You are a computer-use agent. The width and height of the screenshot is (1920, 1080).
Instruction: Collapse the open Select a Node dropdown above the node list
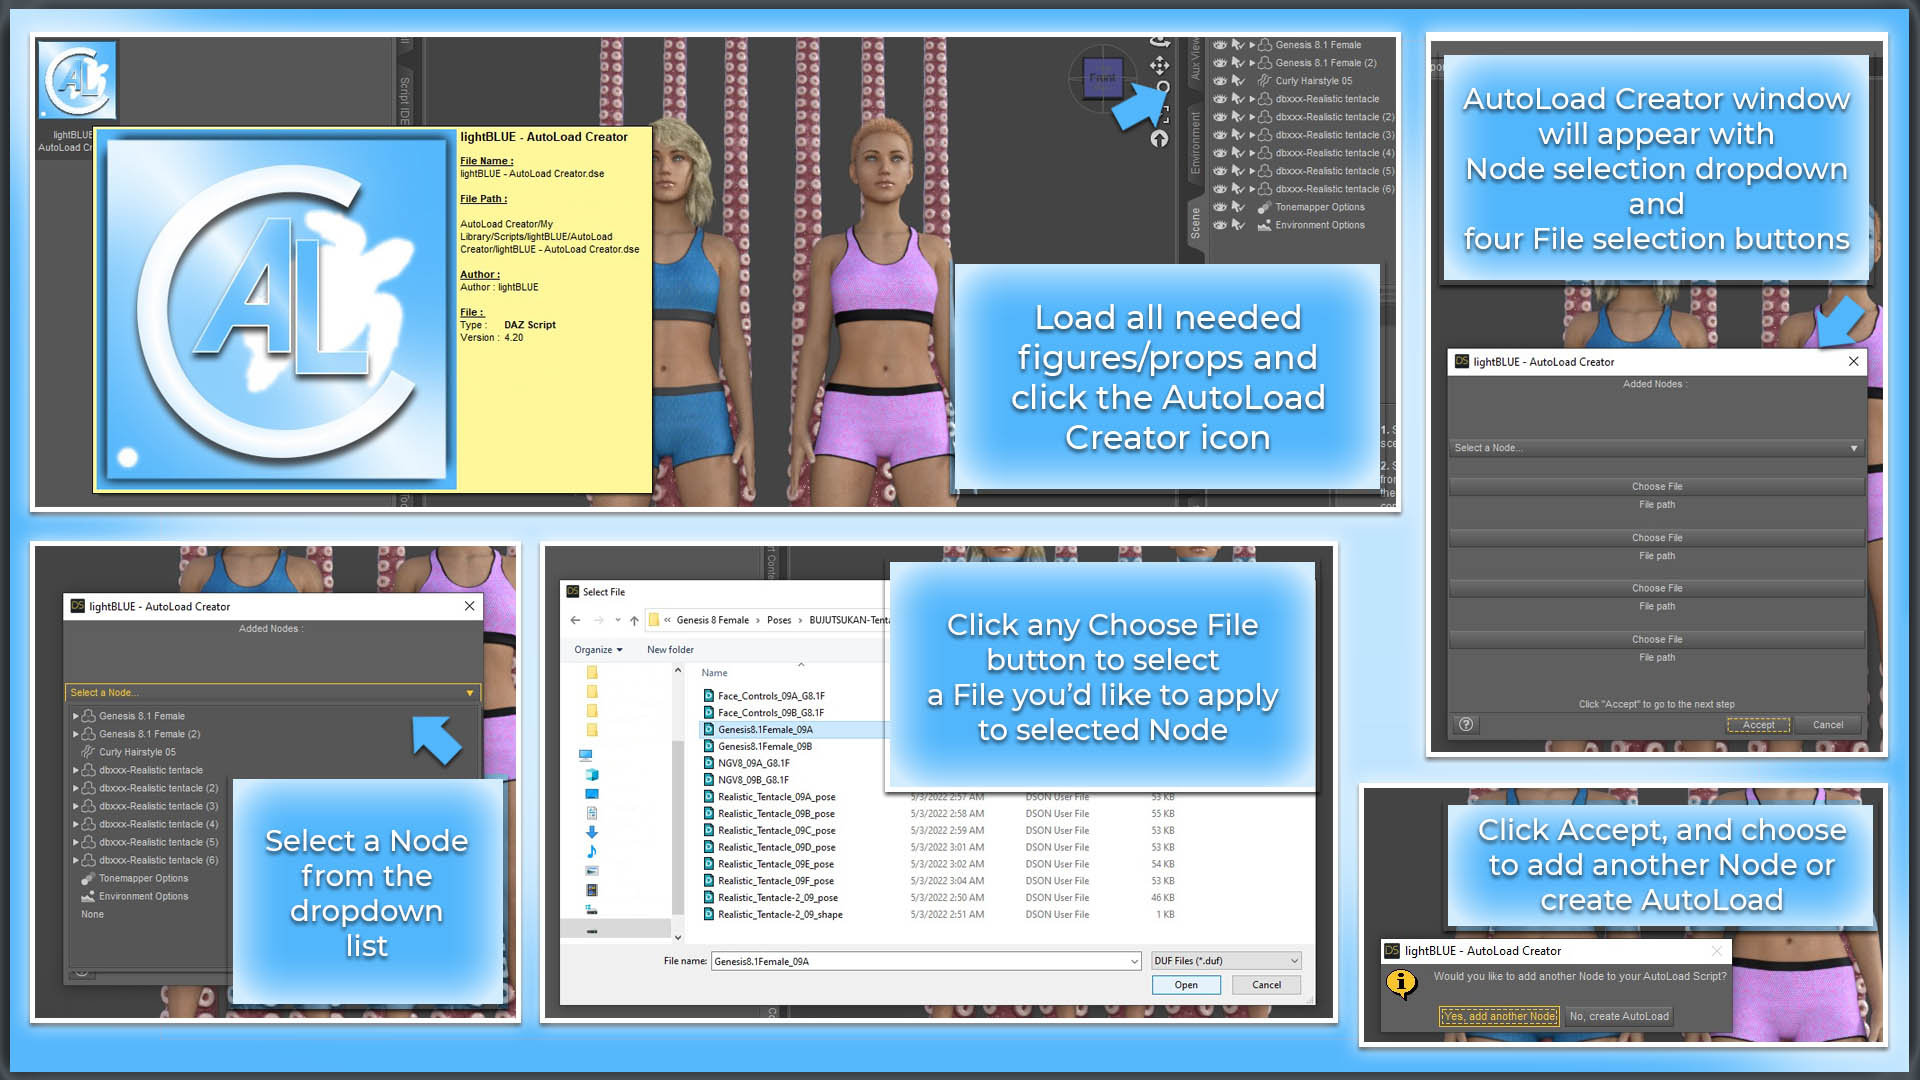coord(273,692)
